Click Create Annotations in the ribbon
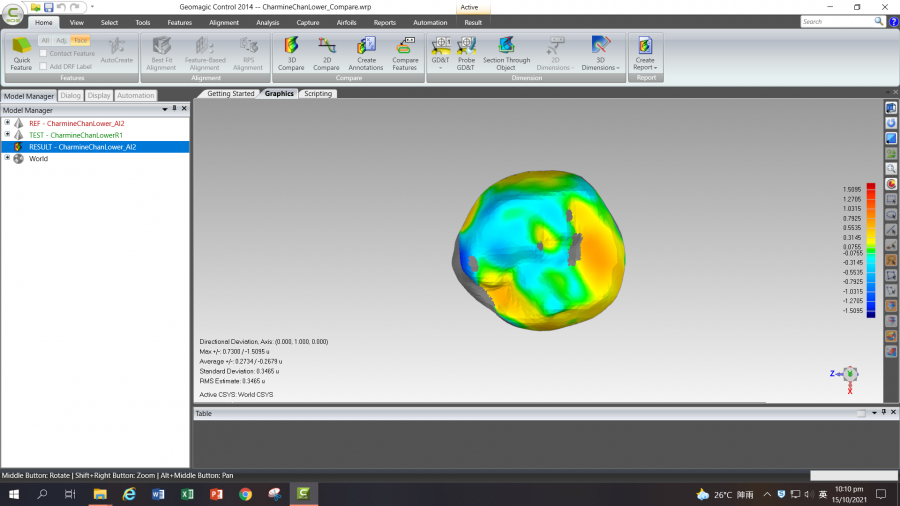Viewport: 900px width, 506px height. coord(365,52)
